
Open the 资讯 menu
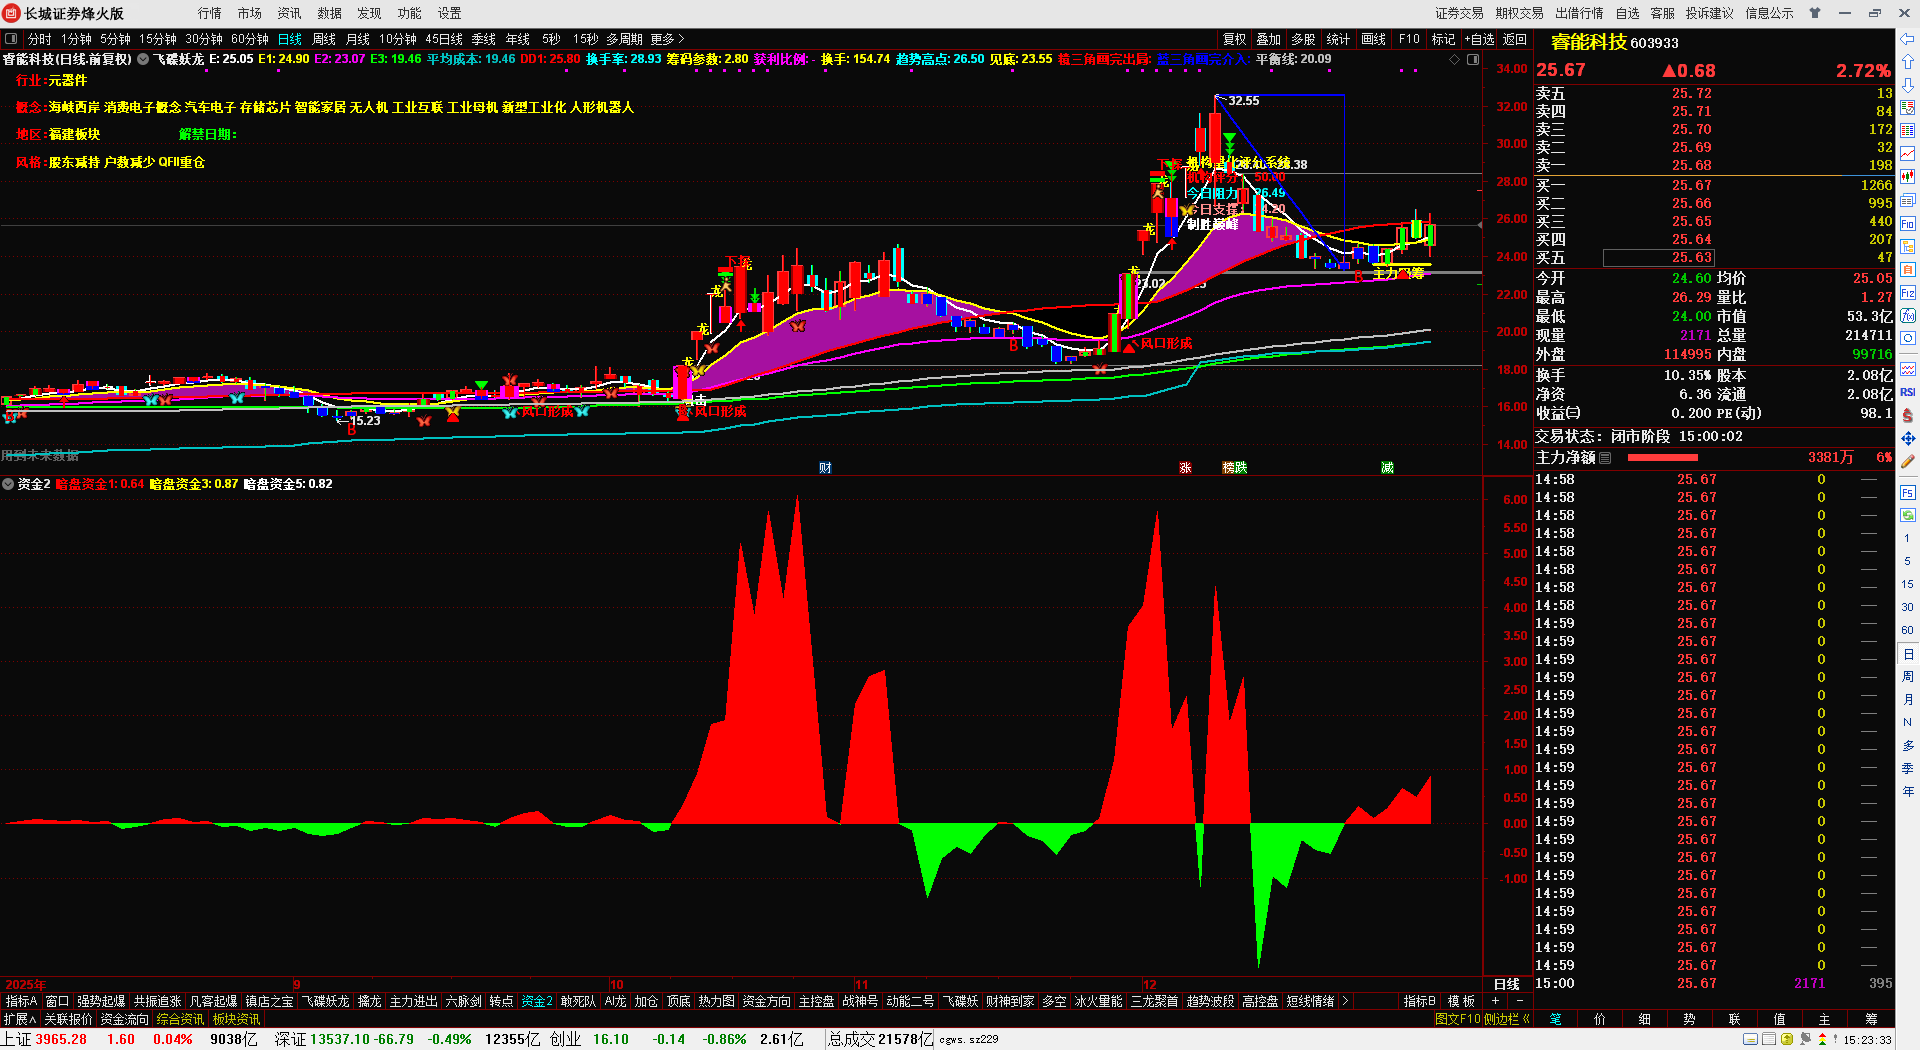point(290,13)
